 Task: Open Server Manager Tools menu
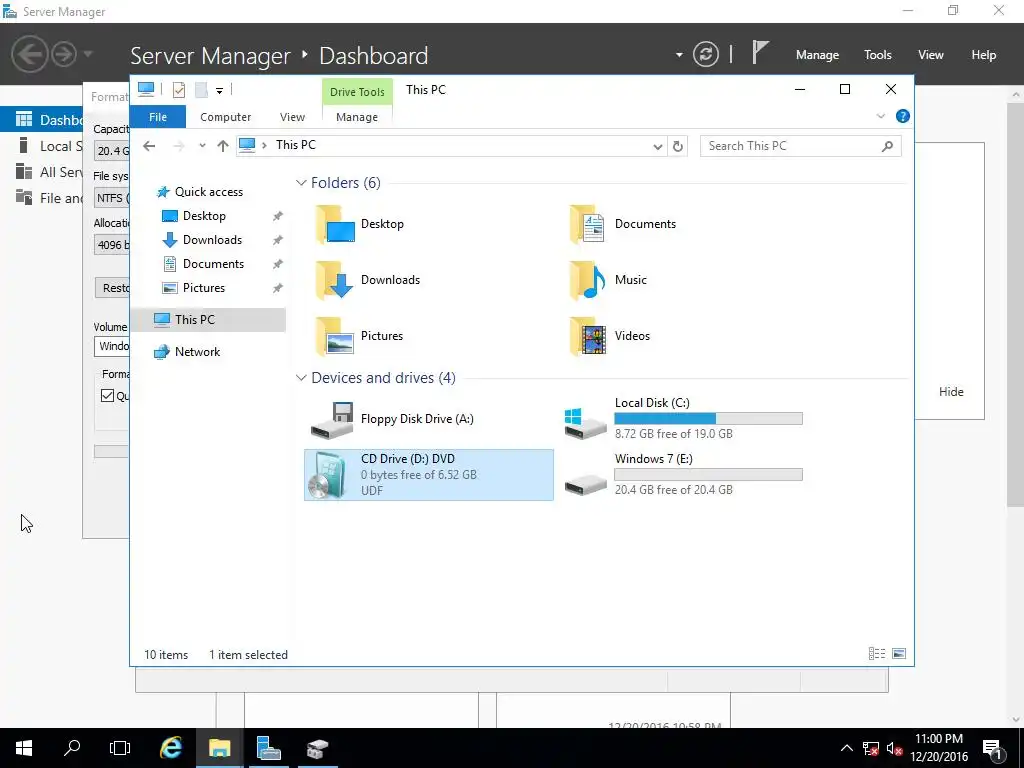click(878, 55)
